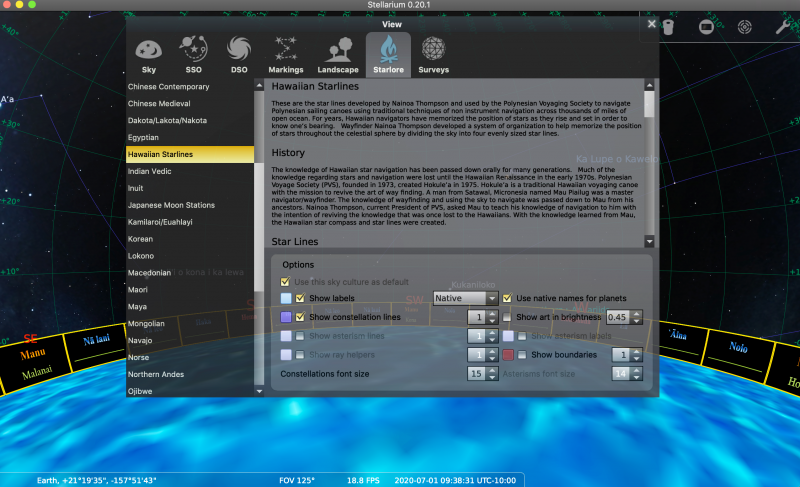
Task: Select Maori sky culture
Action: pos(190,290)
